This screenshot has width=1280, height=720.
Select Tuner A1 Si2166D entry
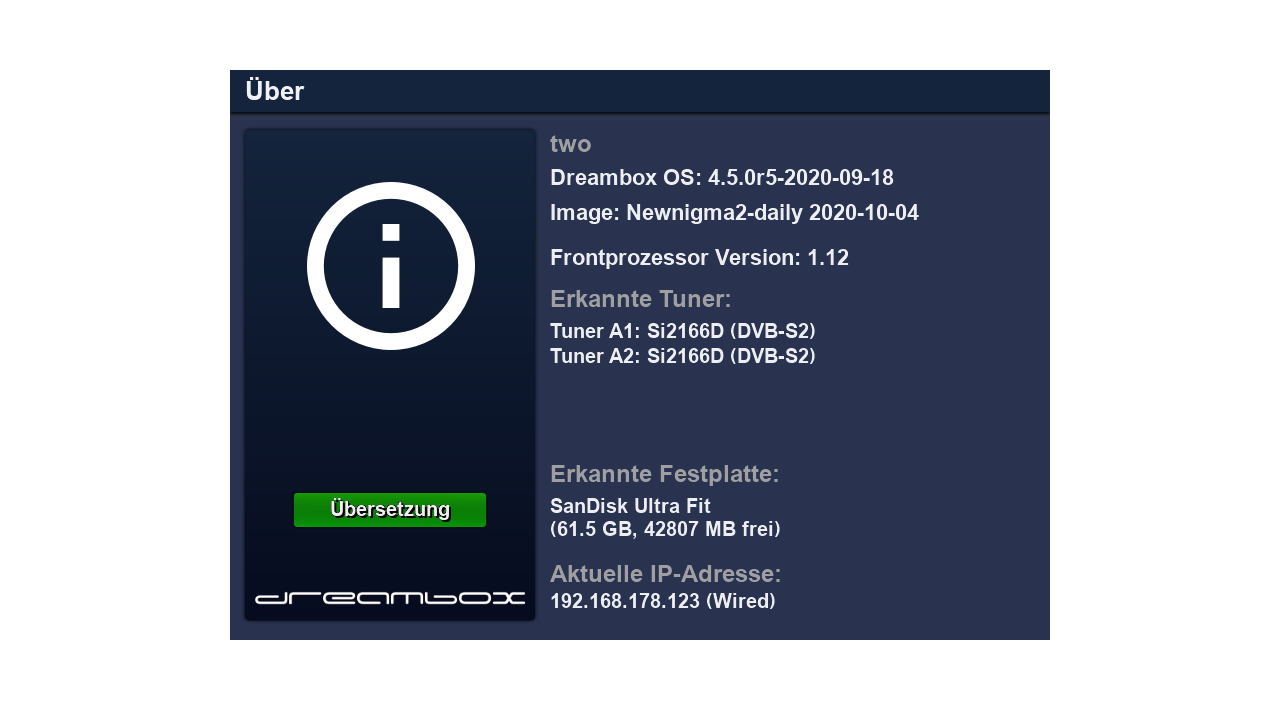[x=682, y=331]
